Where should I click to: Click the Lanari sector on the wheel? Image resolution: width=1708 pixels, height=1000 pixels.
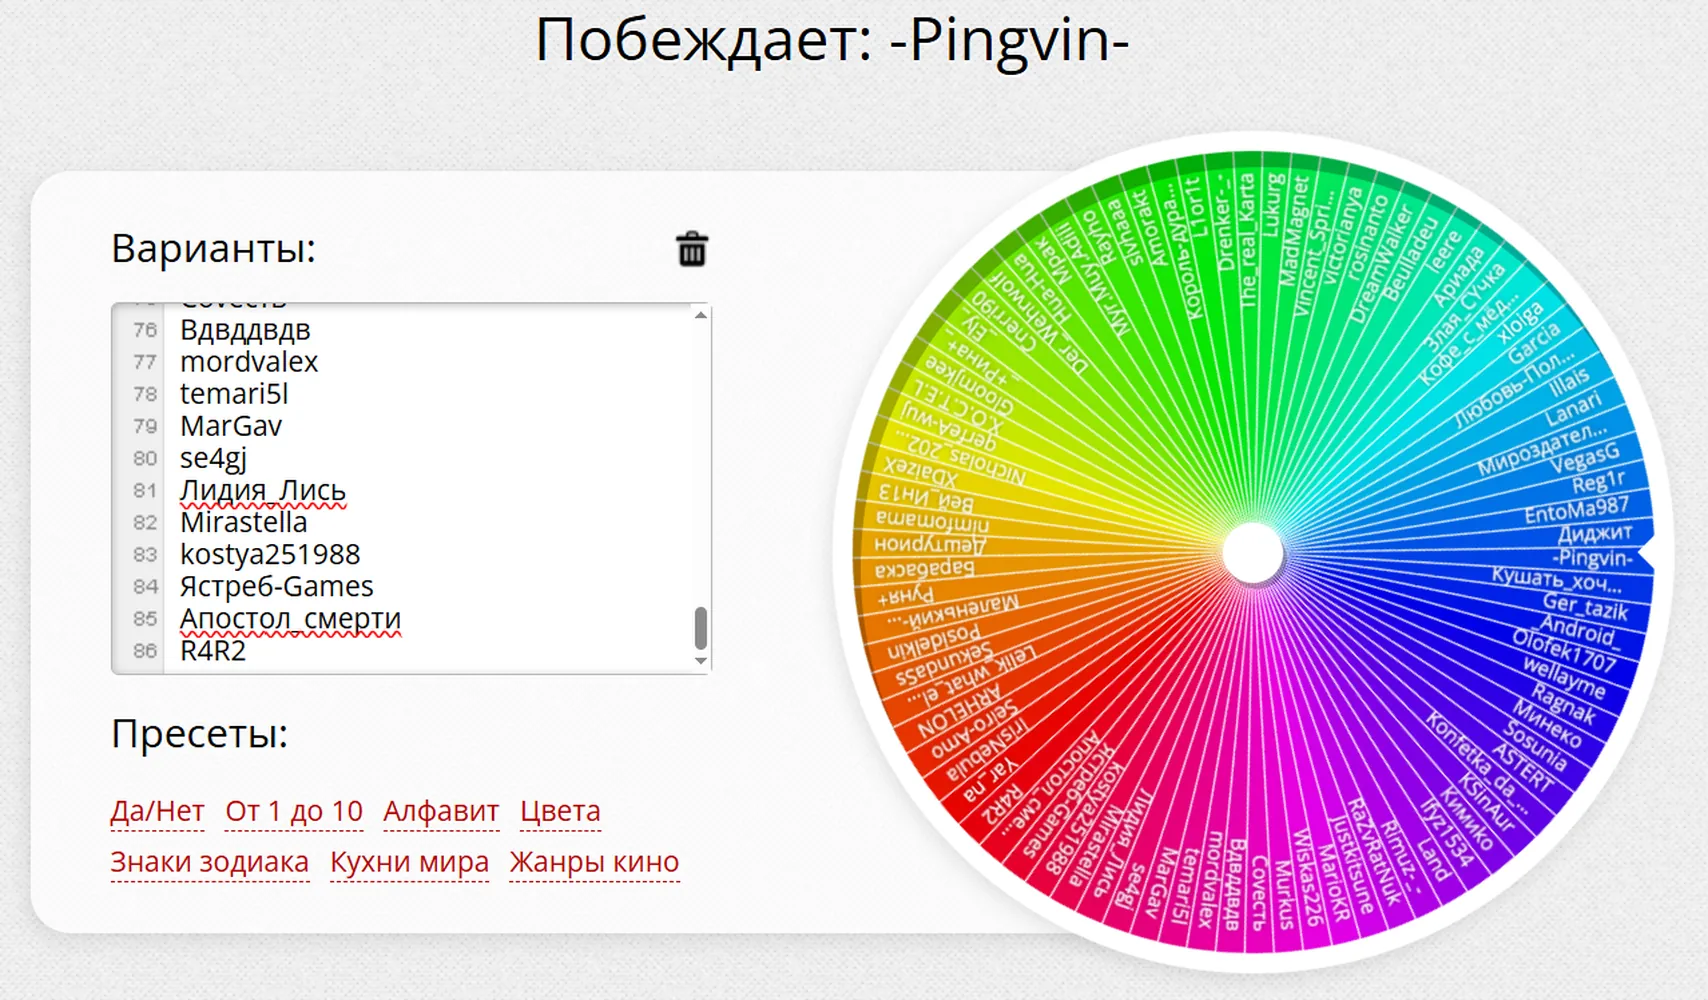click(1573, 409)
